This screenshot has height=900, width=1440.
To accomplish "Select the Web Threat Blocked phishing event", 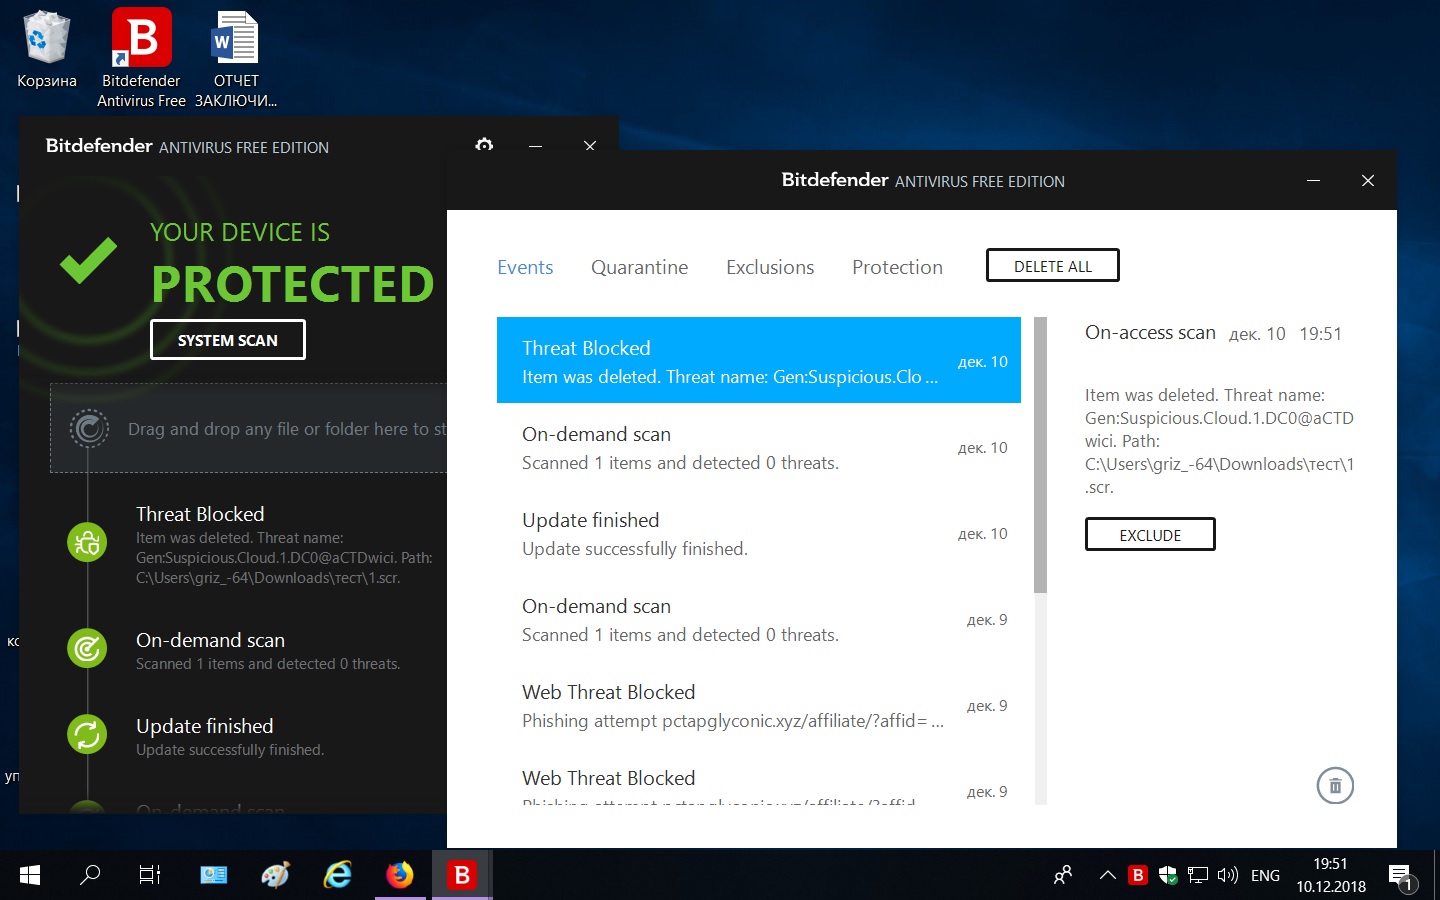I will 732,706.
